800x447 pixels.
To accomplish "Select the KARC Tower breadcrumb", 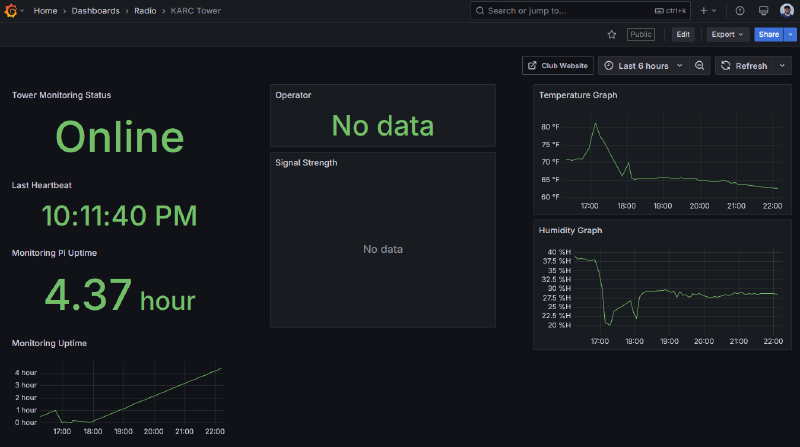I will click(195, 11).
